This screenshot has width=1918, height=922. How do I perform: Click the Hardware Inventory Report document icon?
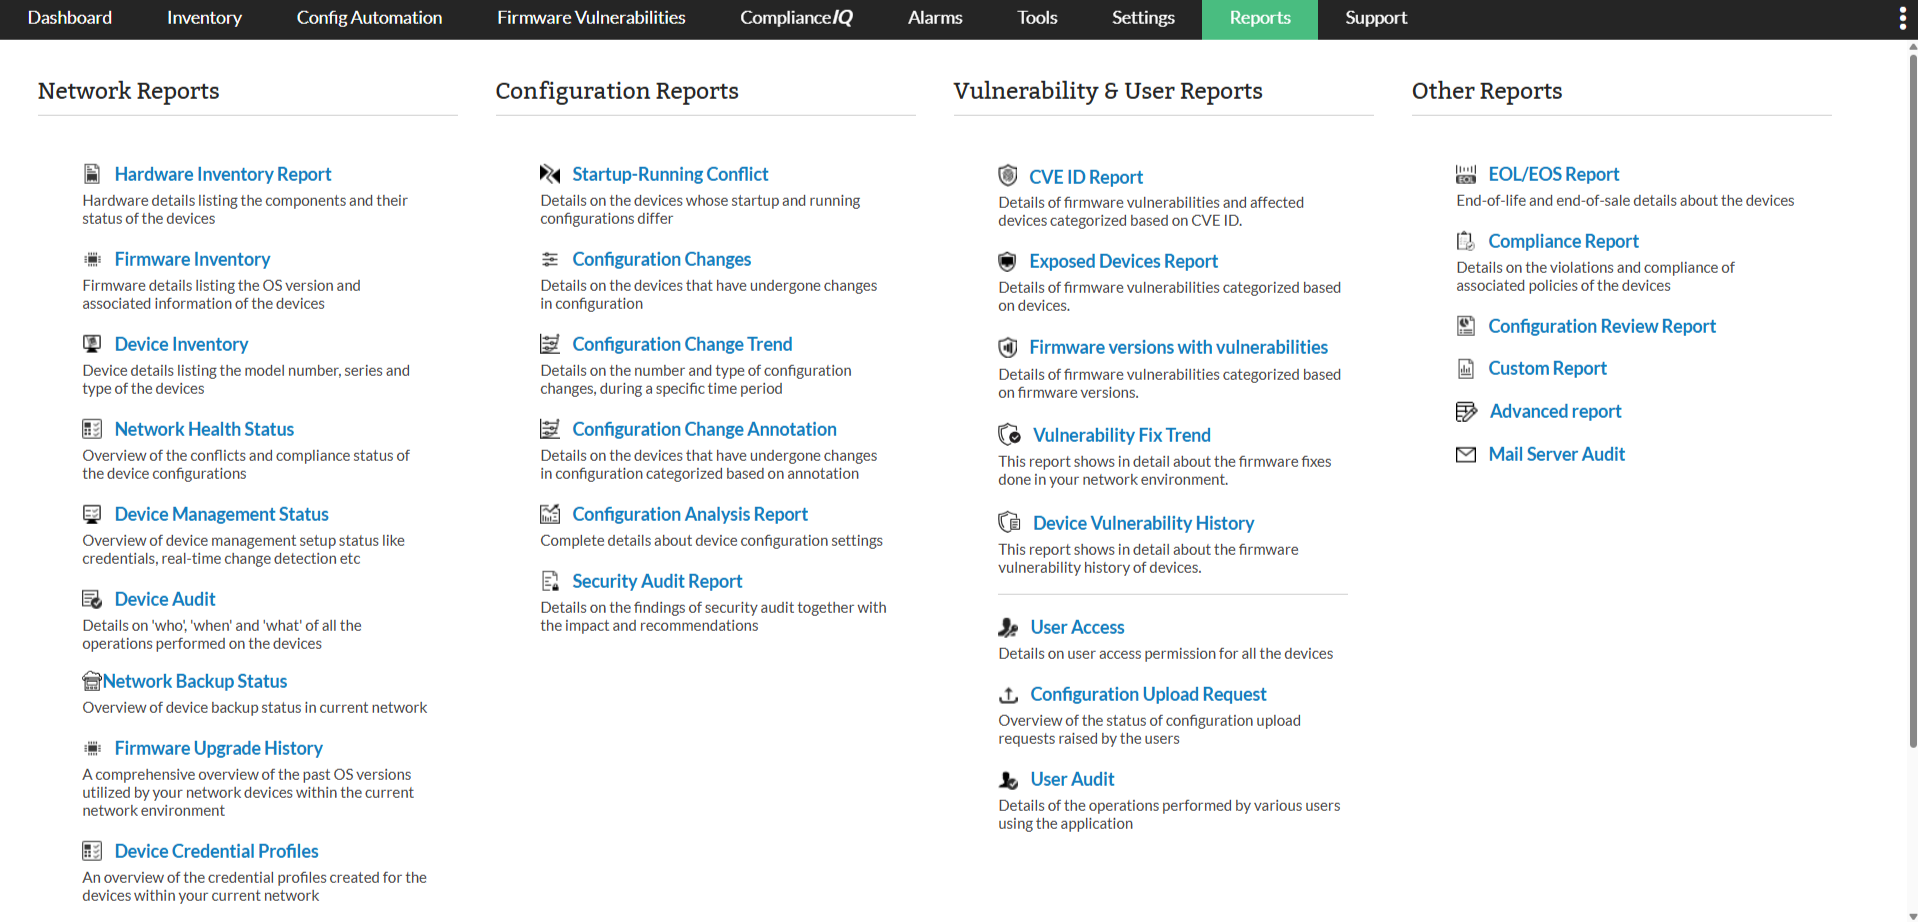click(92, 174)
